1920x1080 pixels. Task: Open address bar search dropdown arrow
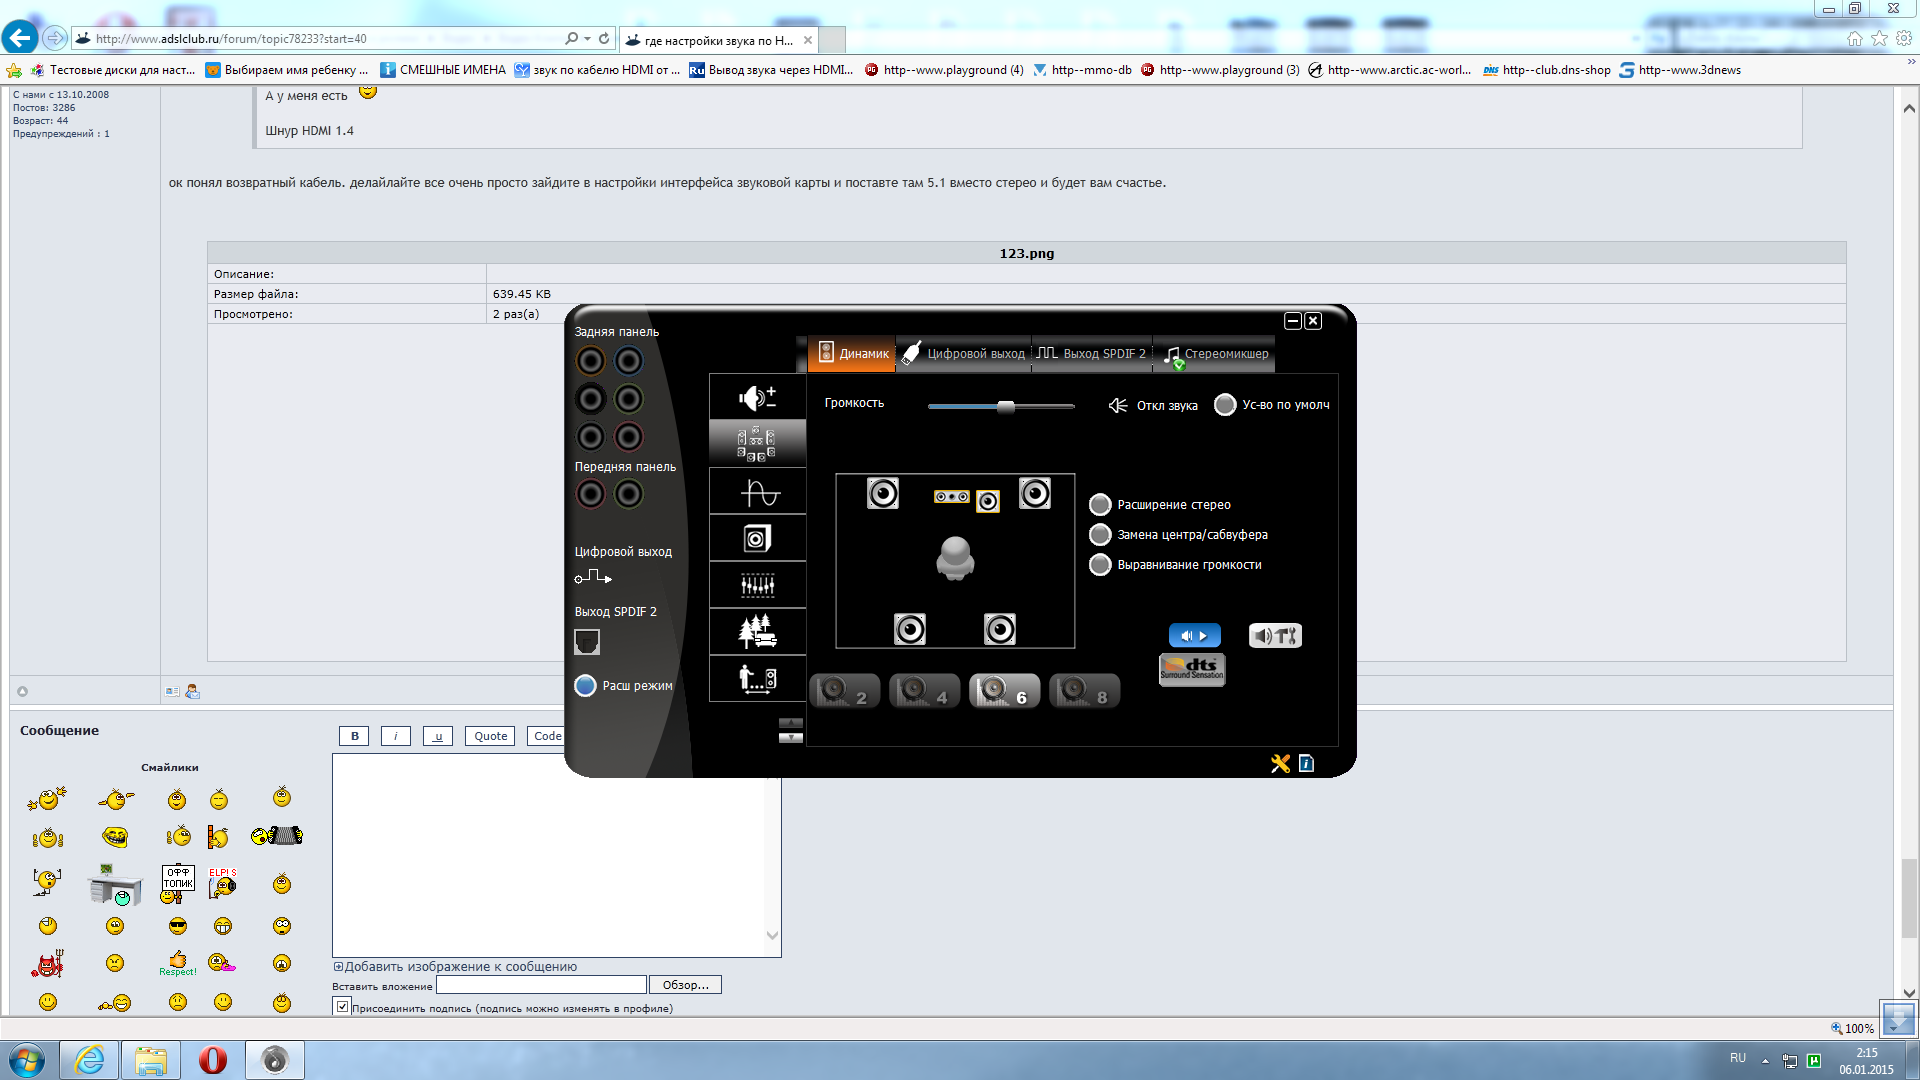587,39
